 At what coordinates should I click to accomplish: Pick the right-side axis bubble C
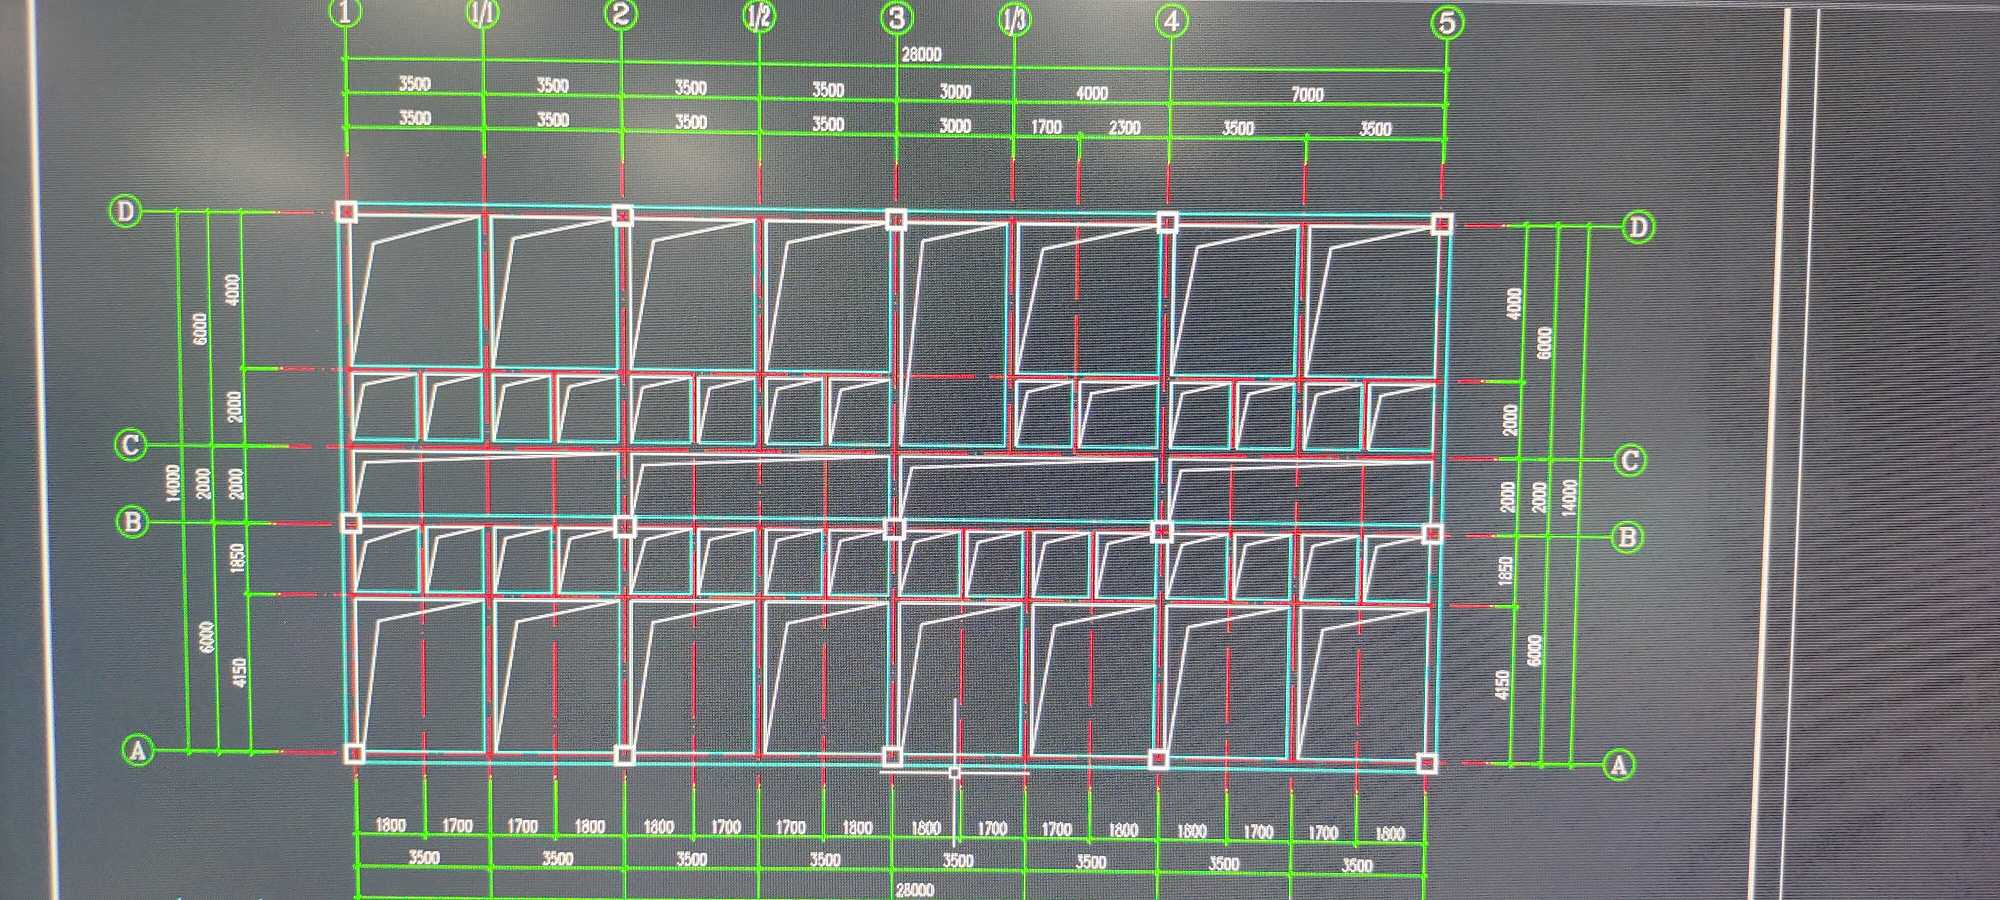point(1630,461)
